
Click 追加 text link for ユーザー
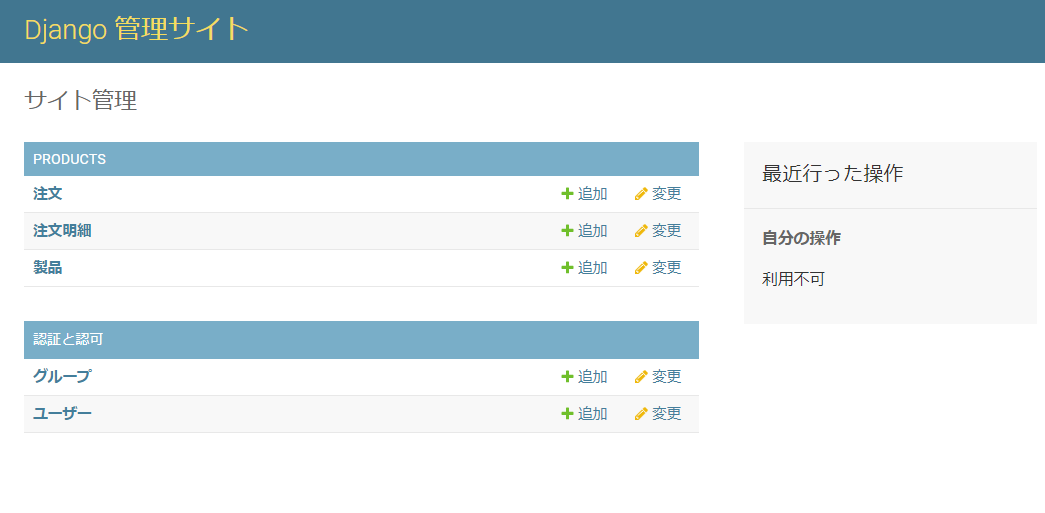pyautogui.click(x=592, y=414)
